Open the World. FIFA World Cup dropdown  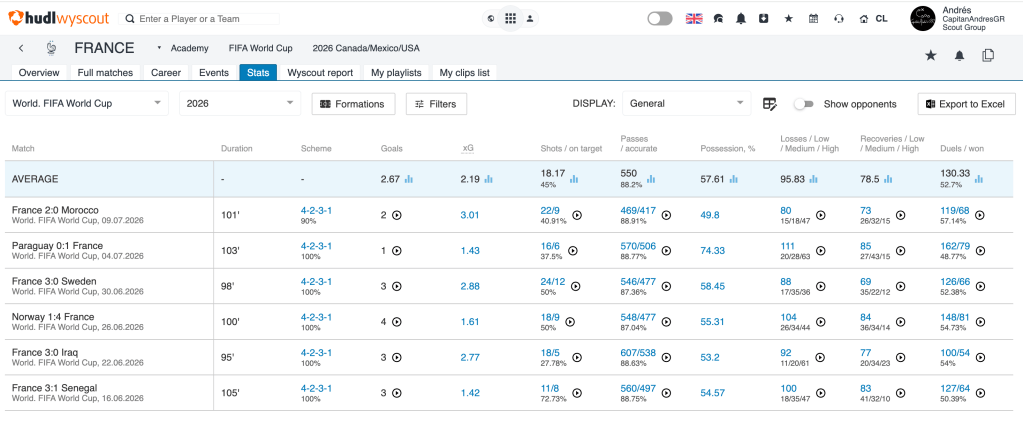click(87, 103)
